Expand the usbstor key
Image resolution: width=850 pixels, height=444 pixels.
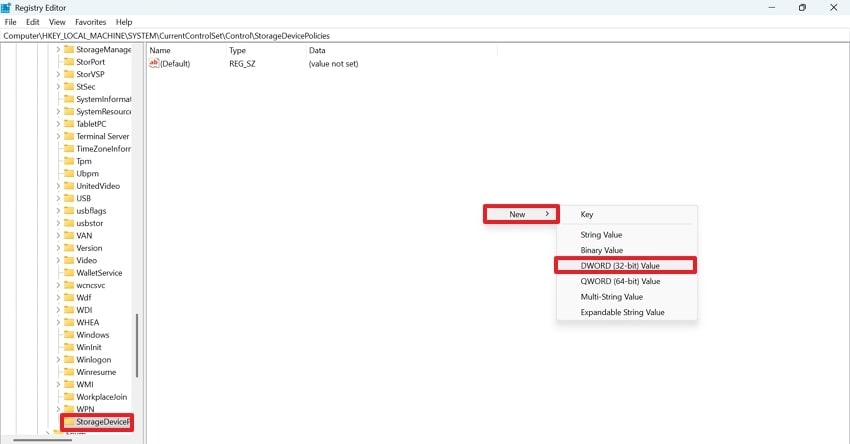58,223
